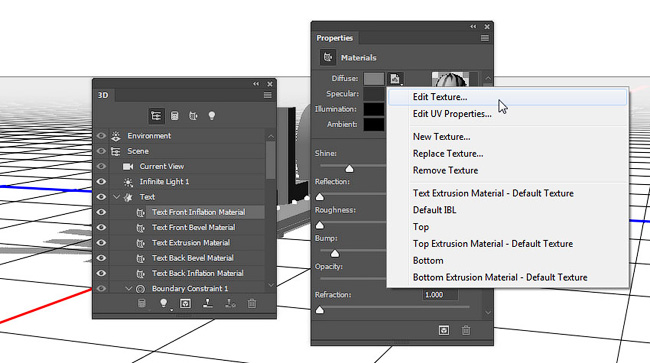Filter 3D panel by whole scene
This screenshot has width=650, height=363.
coord(156,116)
